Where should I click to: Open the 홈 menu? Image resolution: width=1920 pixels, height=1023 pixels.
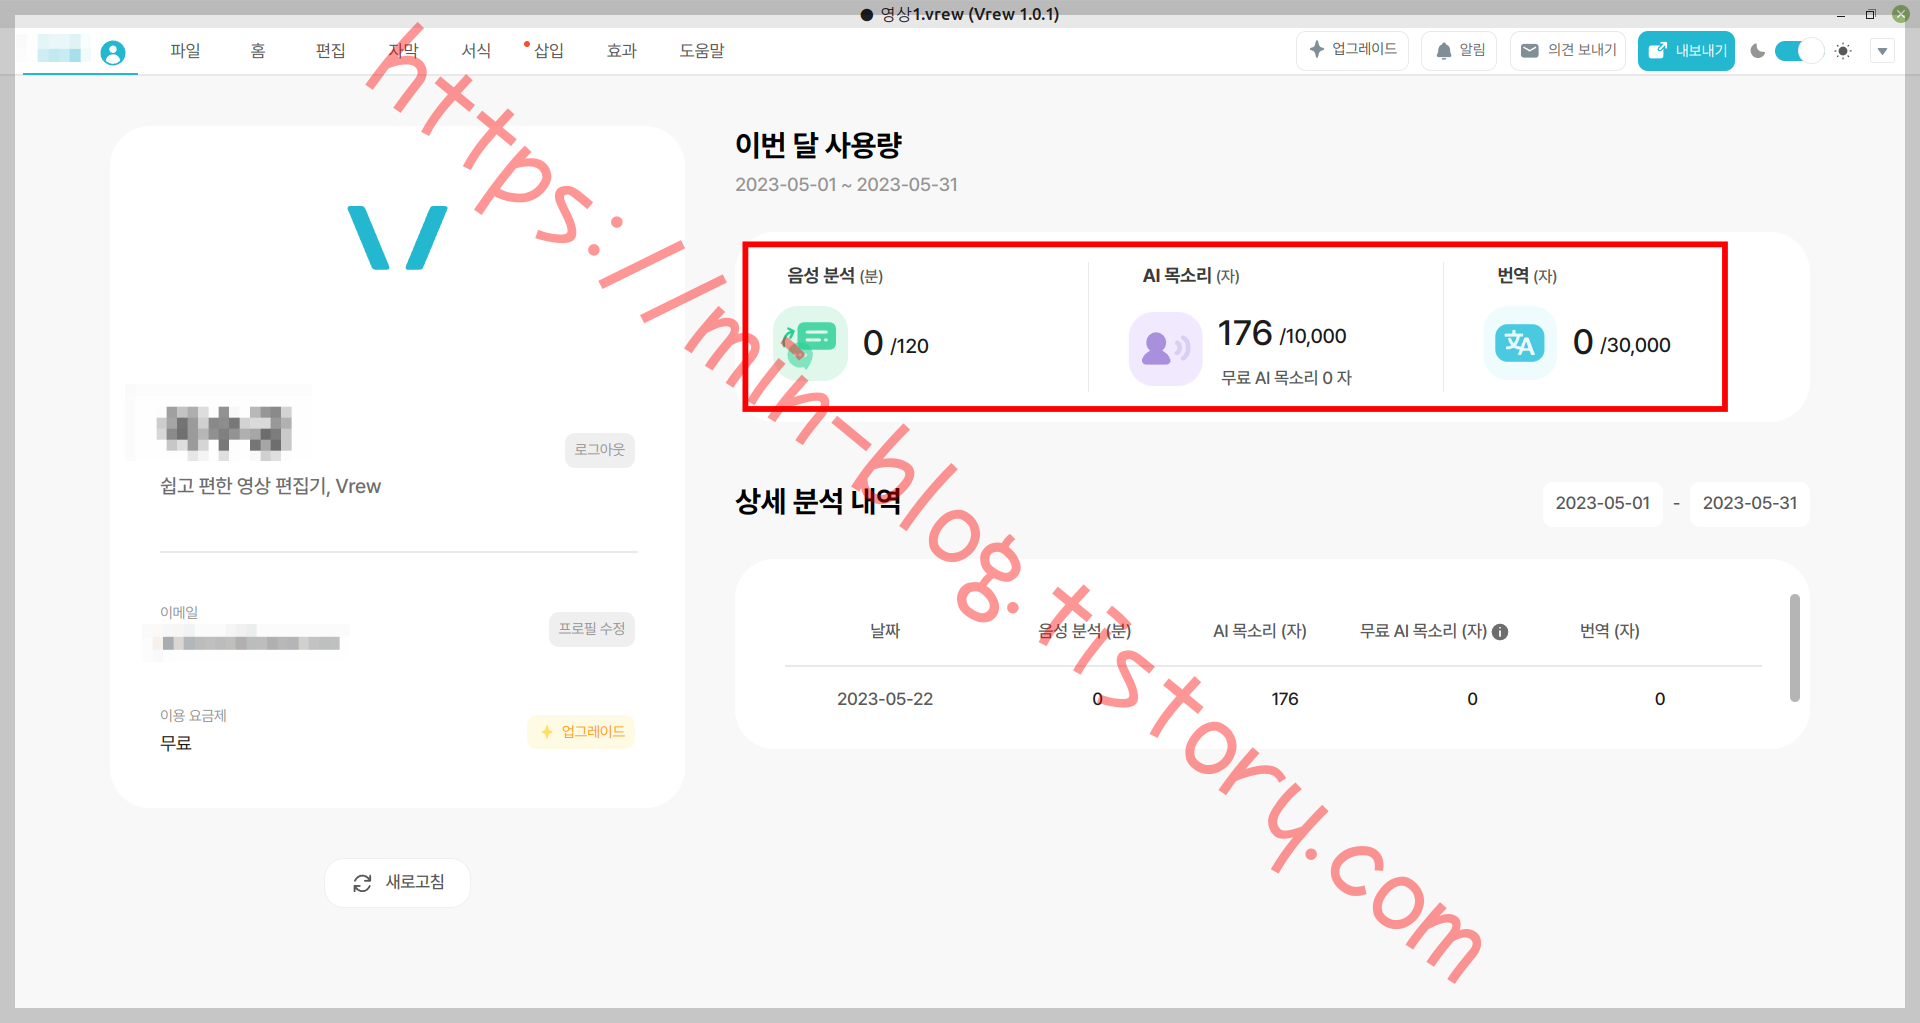point(258,51)
